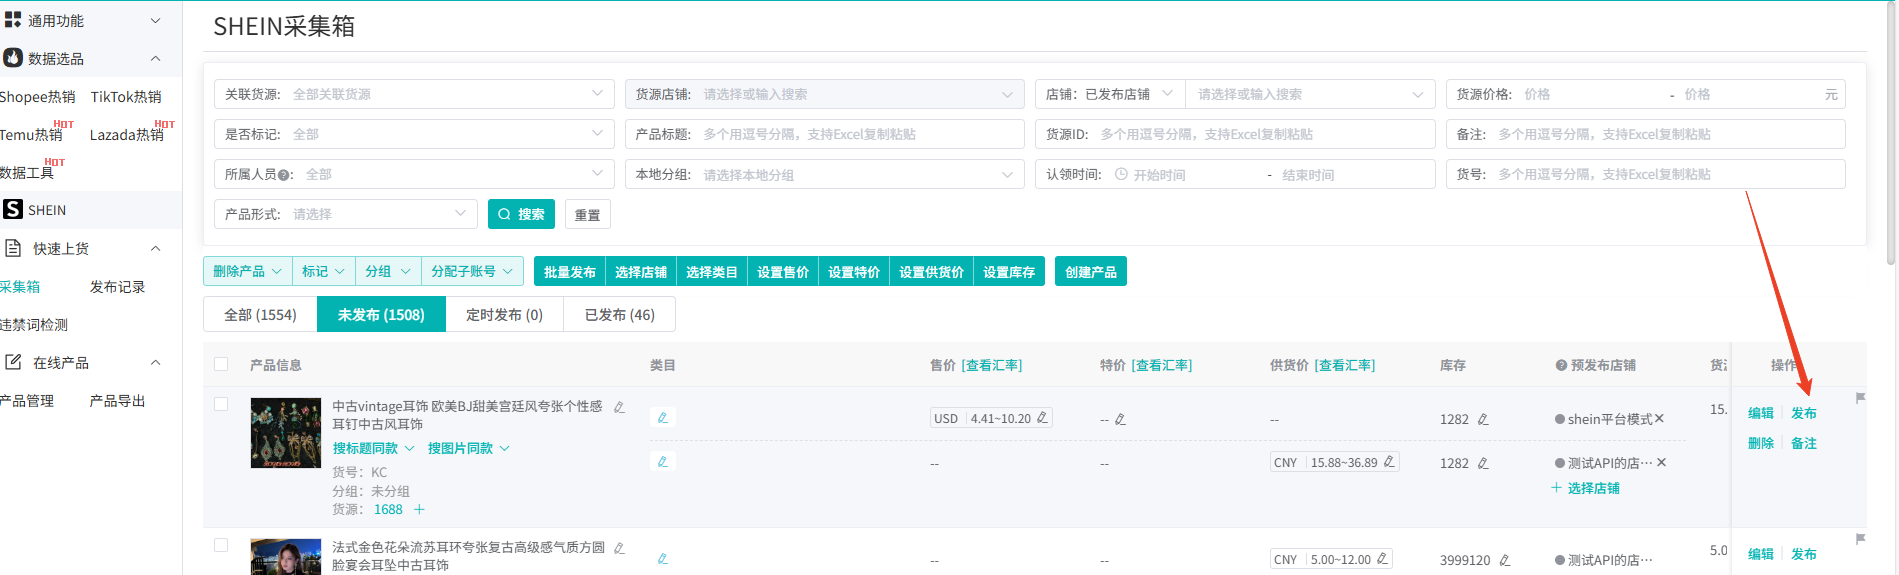The height and width of the screenshot is (575, 1899).
Task: Open the 产品形式 dropdown
Action: pyautogui.click(x=346, y=214)
